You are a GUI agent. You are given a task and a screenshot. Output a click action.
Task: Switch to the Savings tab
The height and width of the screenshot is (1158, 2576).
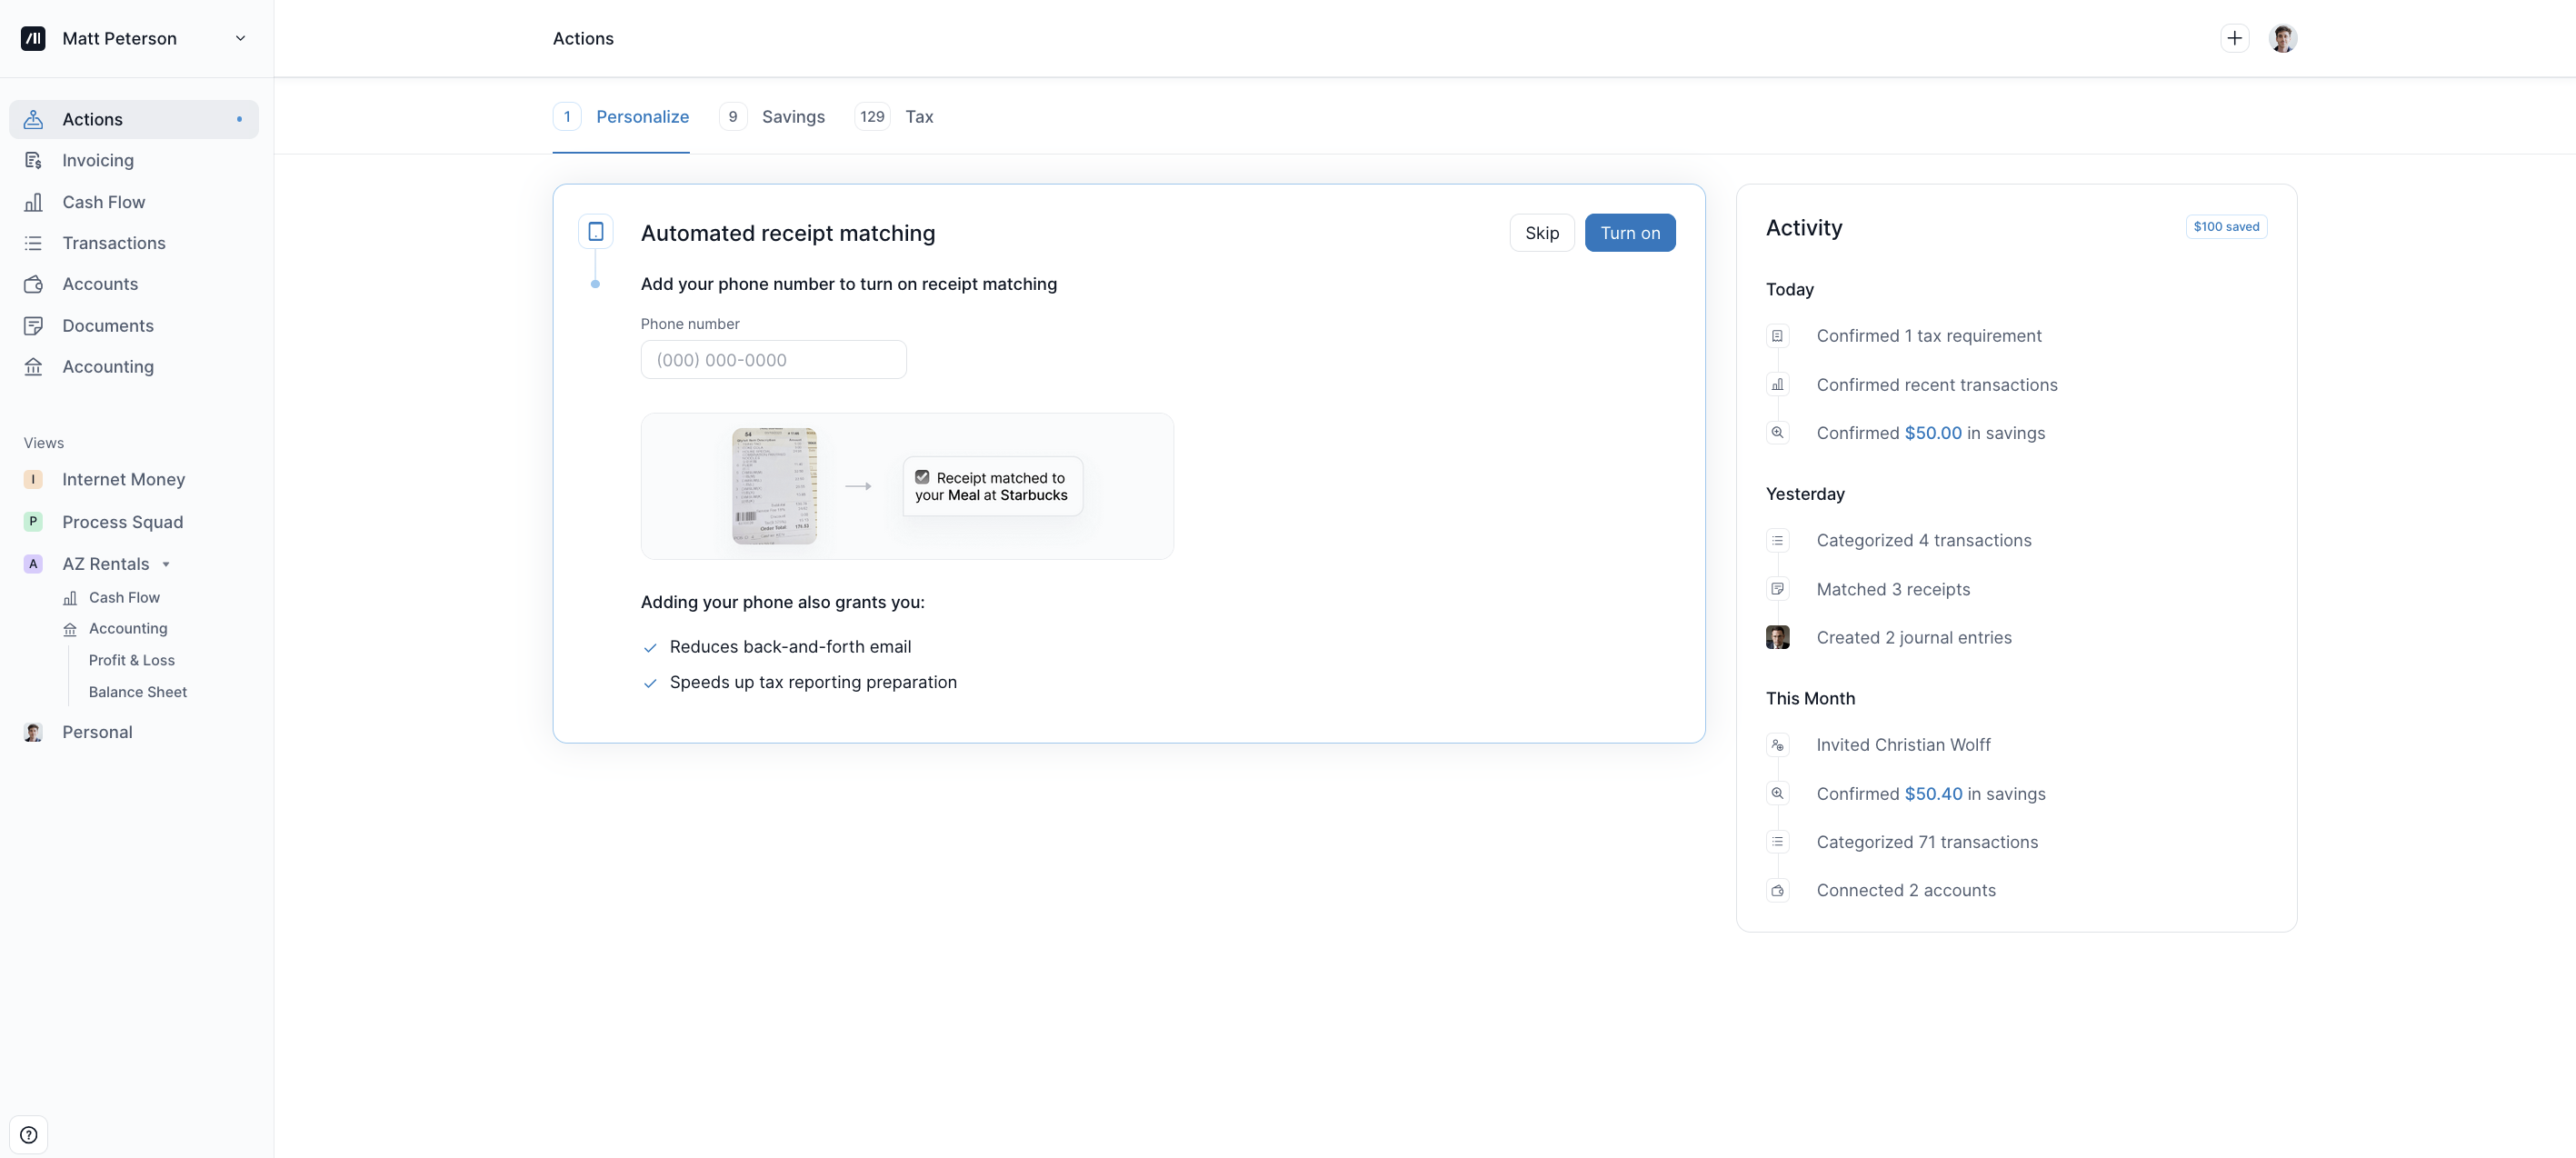tap(792, 117)
